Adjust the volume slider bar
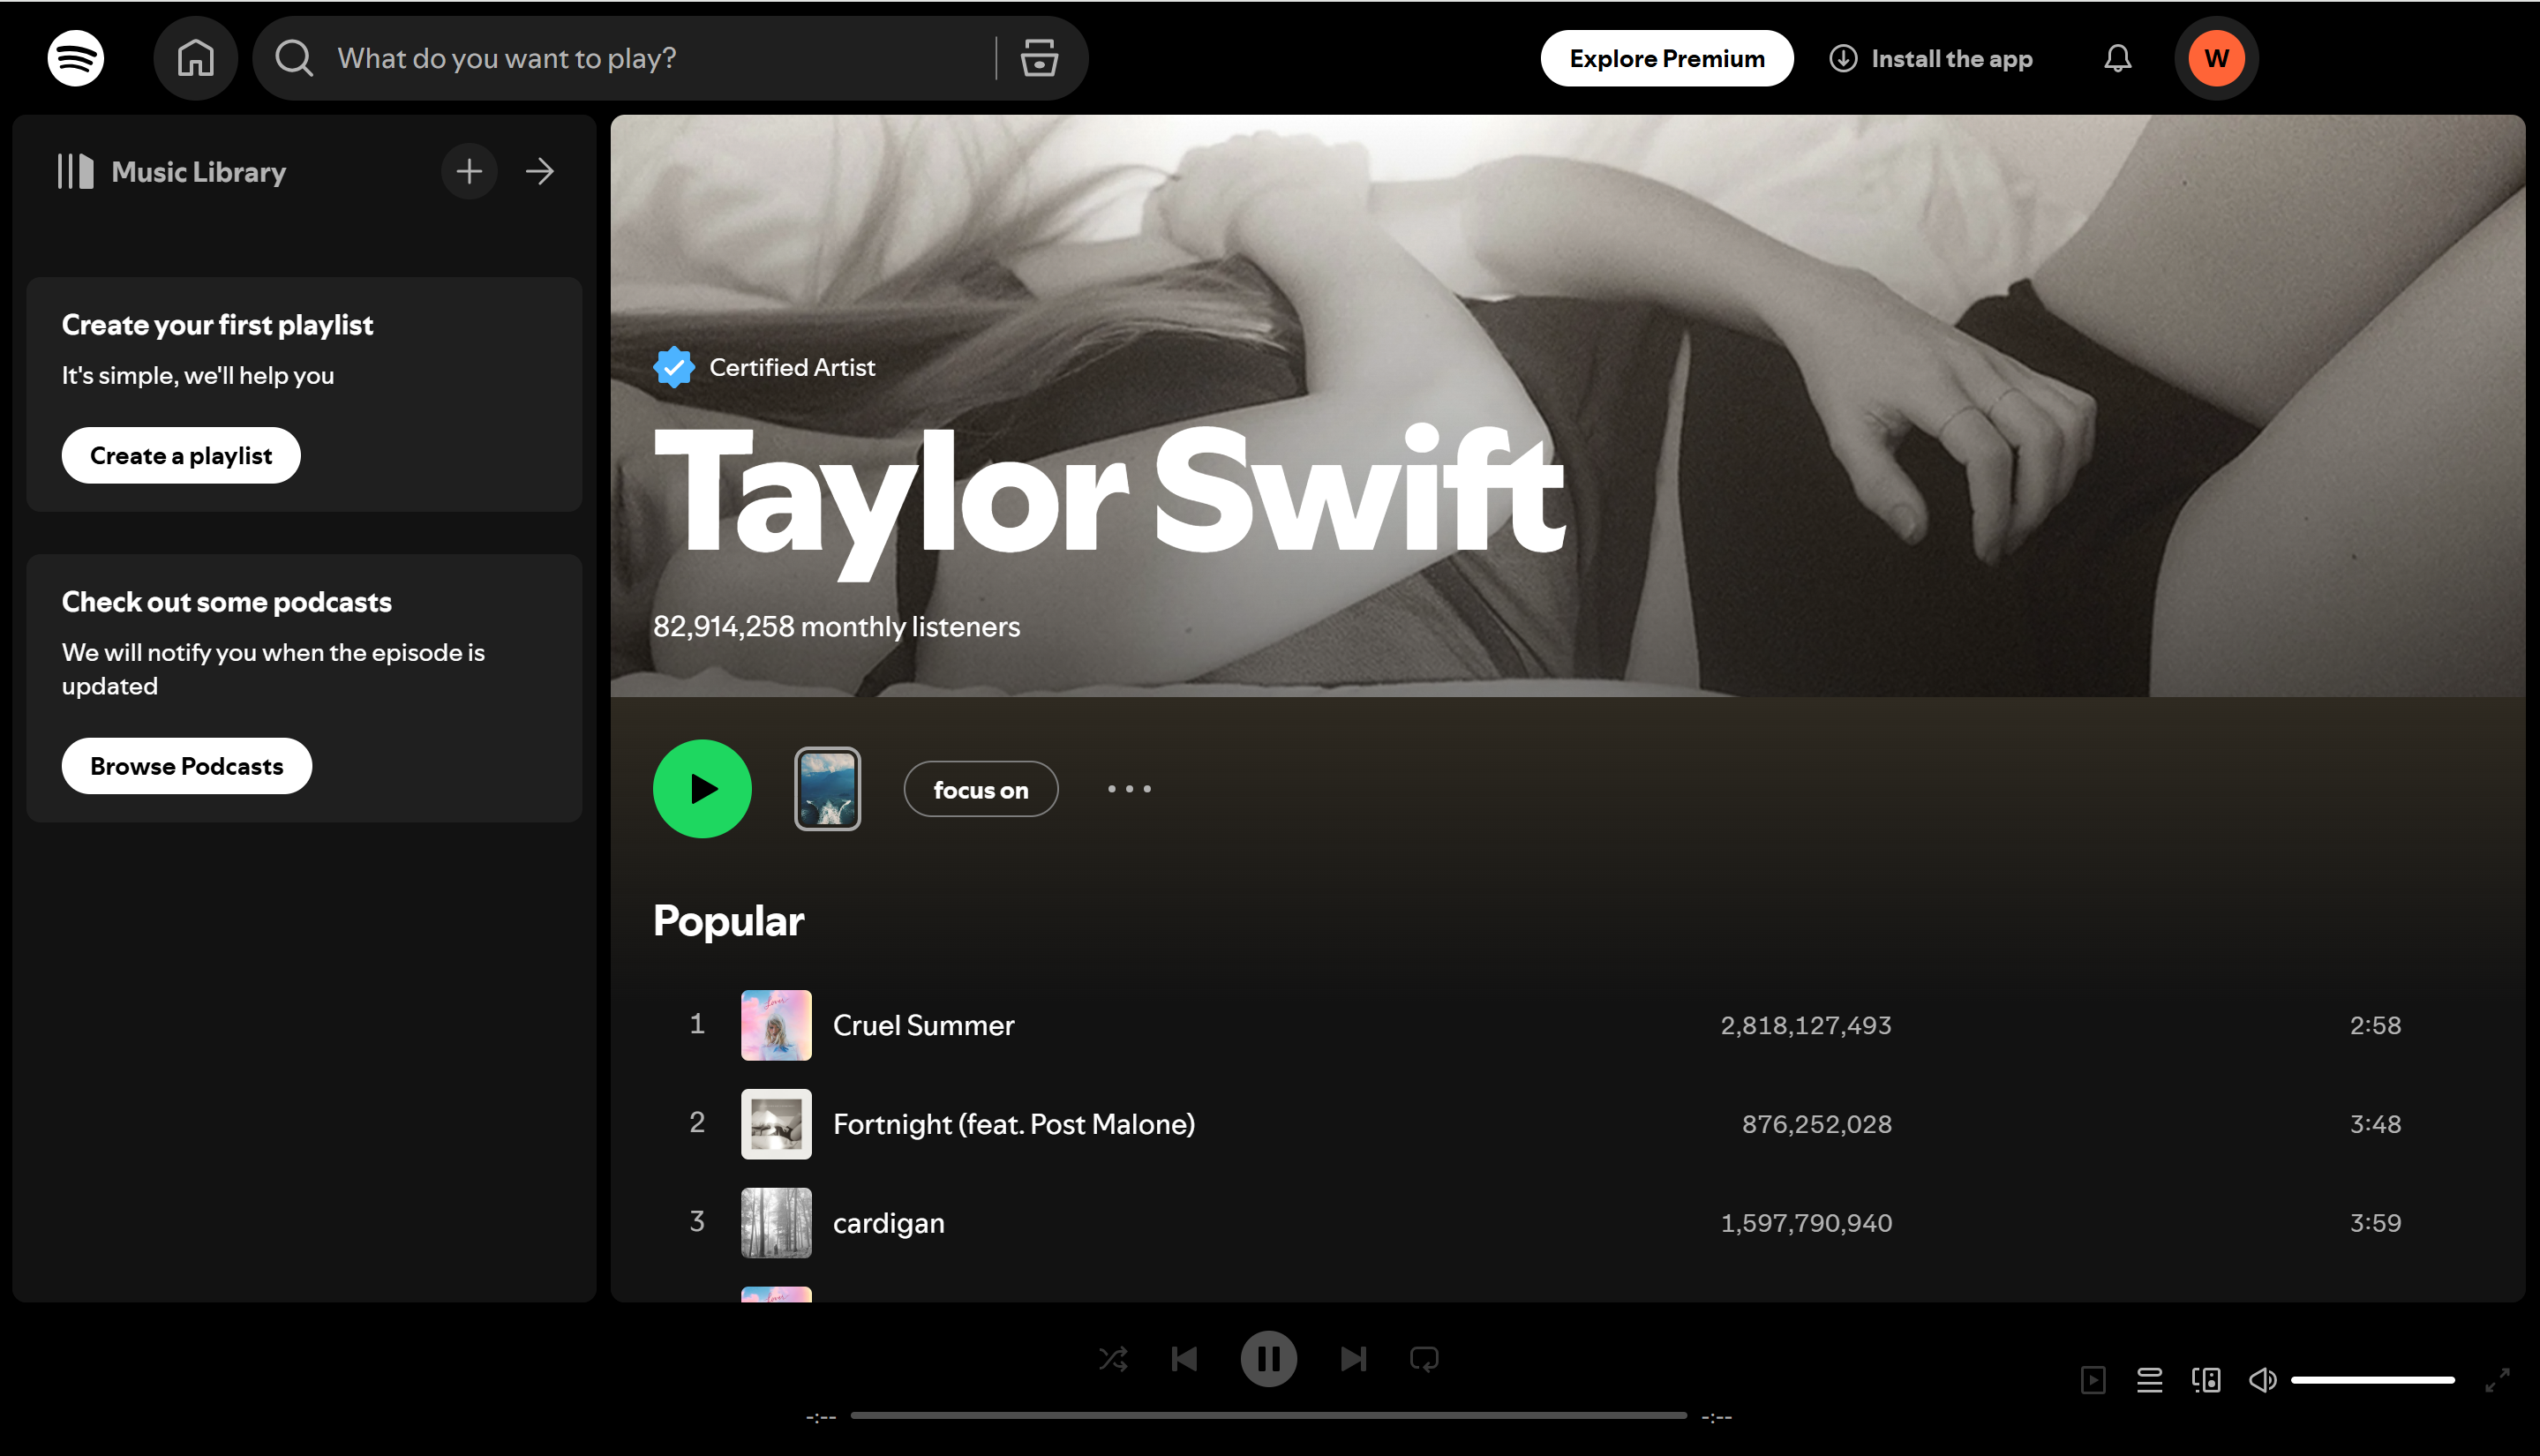The height and width of the screenshot is (1456, 2540). [x=2372, y=1380]
